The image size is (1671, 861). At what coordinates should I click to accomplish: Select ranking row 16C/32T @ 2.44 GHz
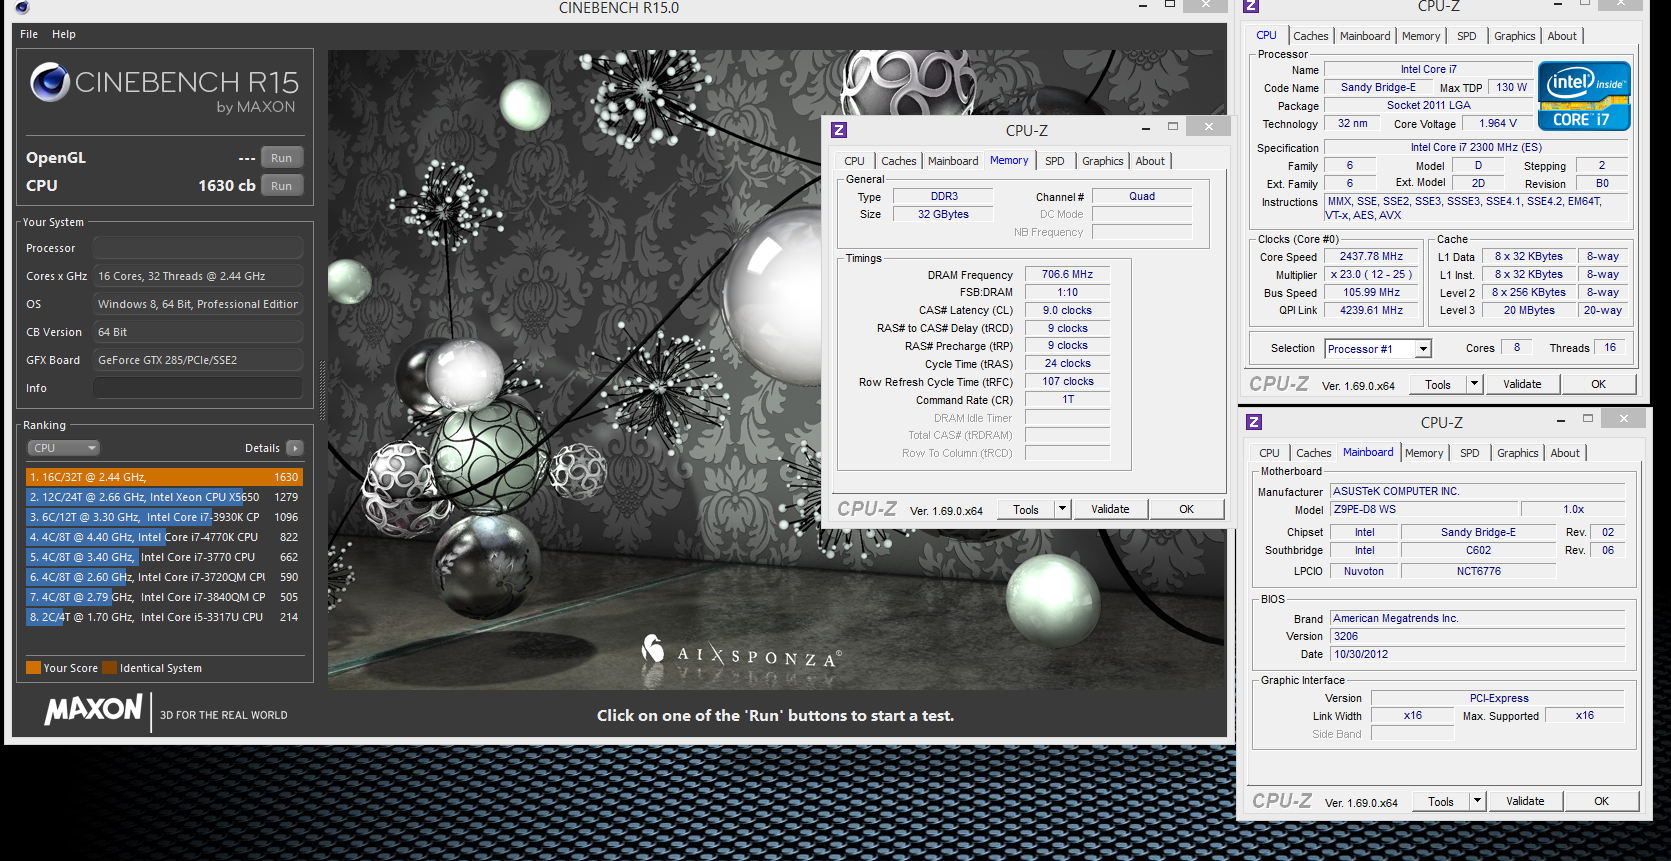(164, 477)
